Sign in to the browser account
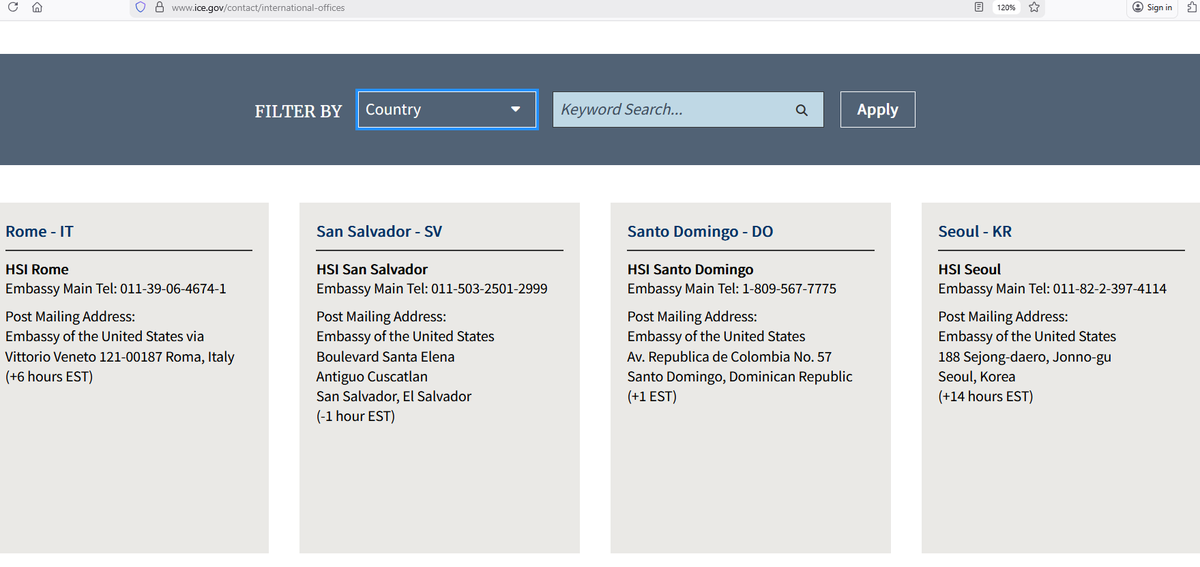1200x567 pixels. pyautogui.click(x=1152, y=7)
